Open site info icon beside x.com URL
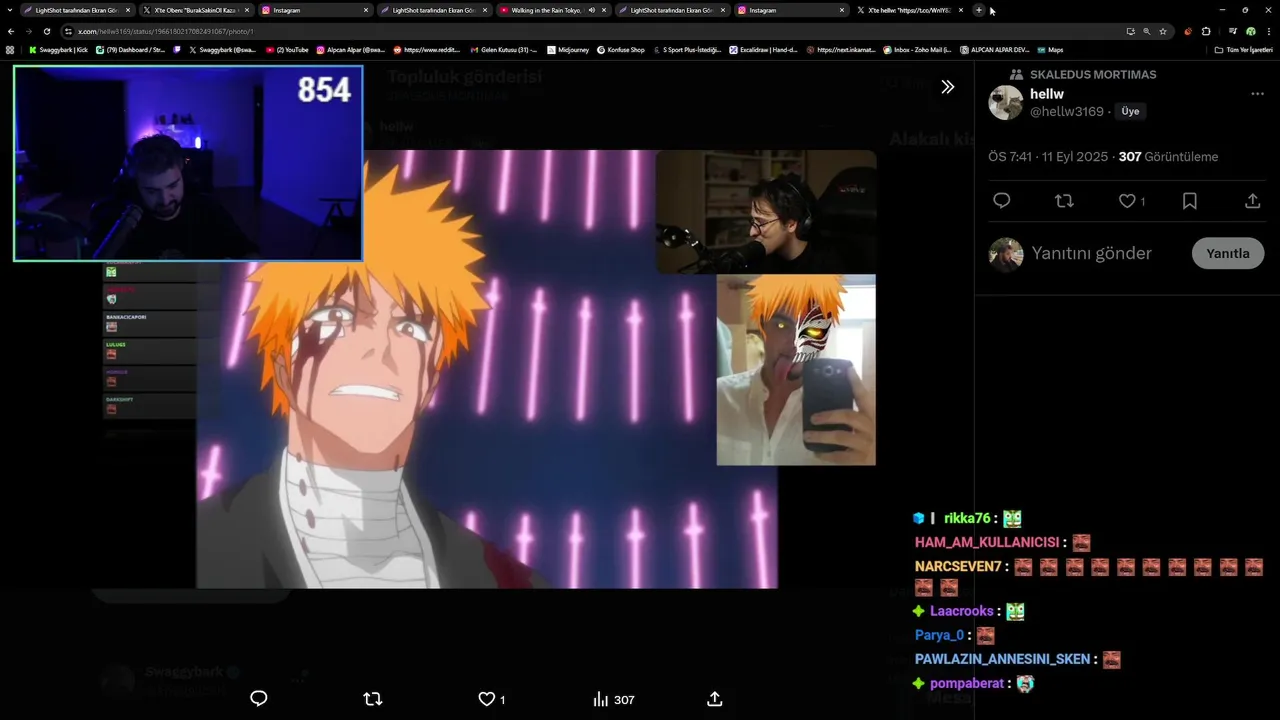The width and height of the screenshot is (1280, 720). pyautogui.click(x=68, y=31)
